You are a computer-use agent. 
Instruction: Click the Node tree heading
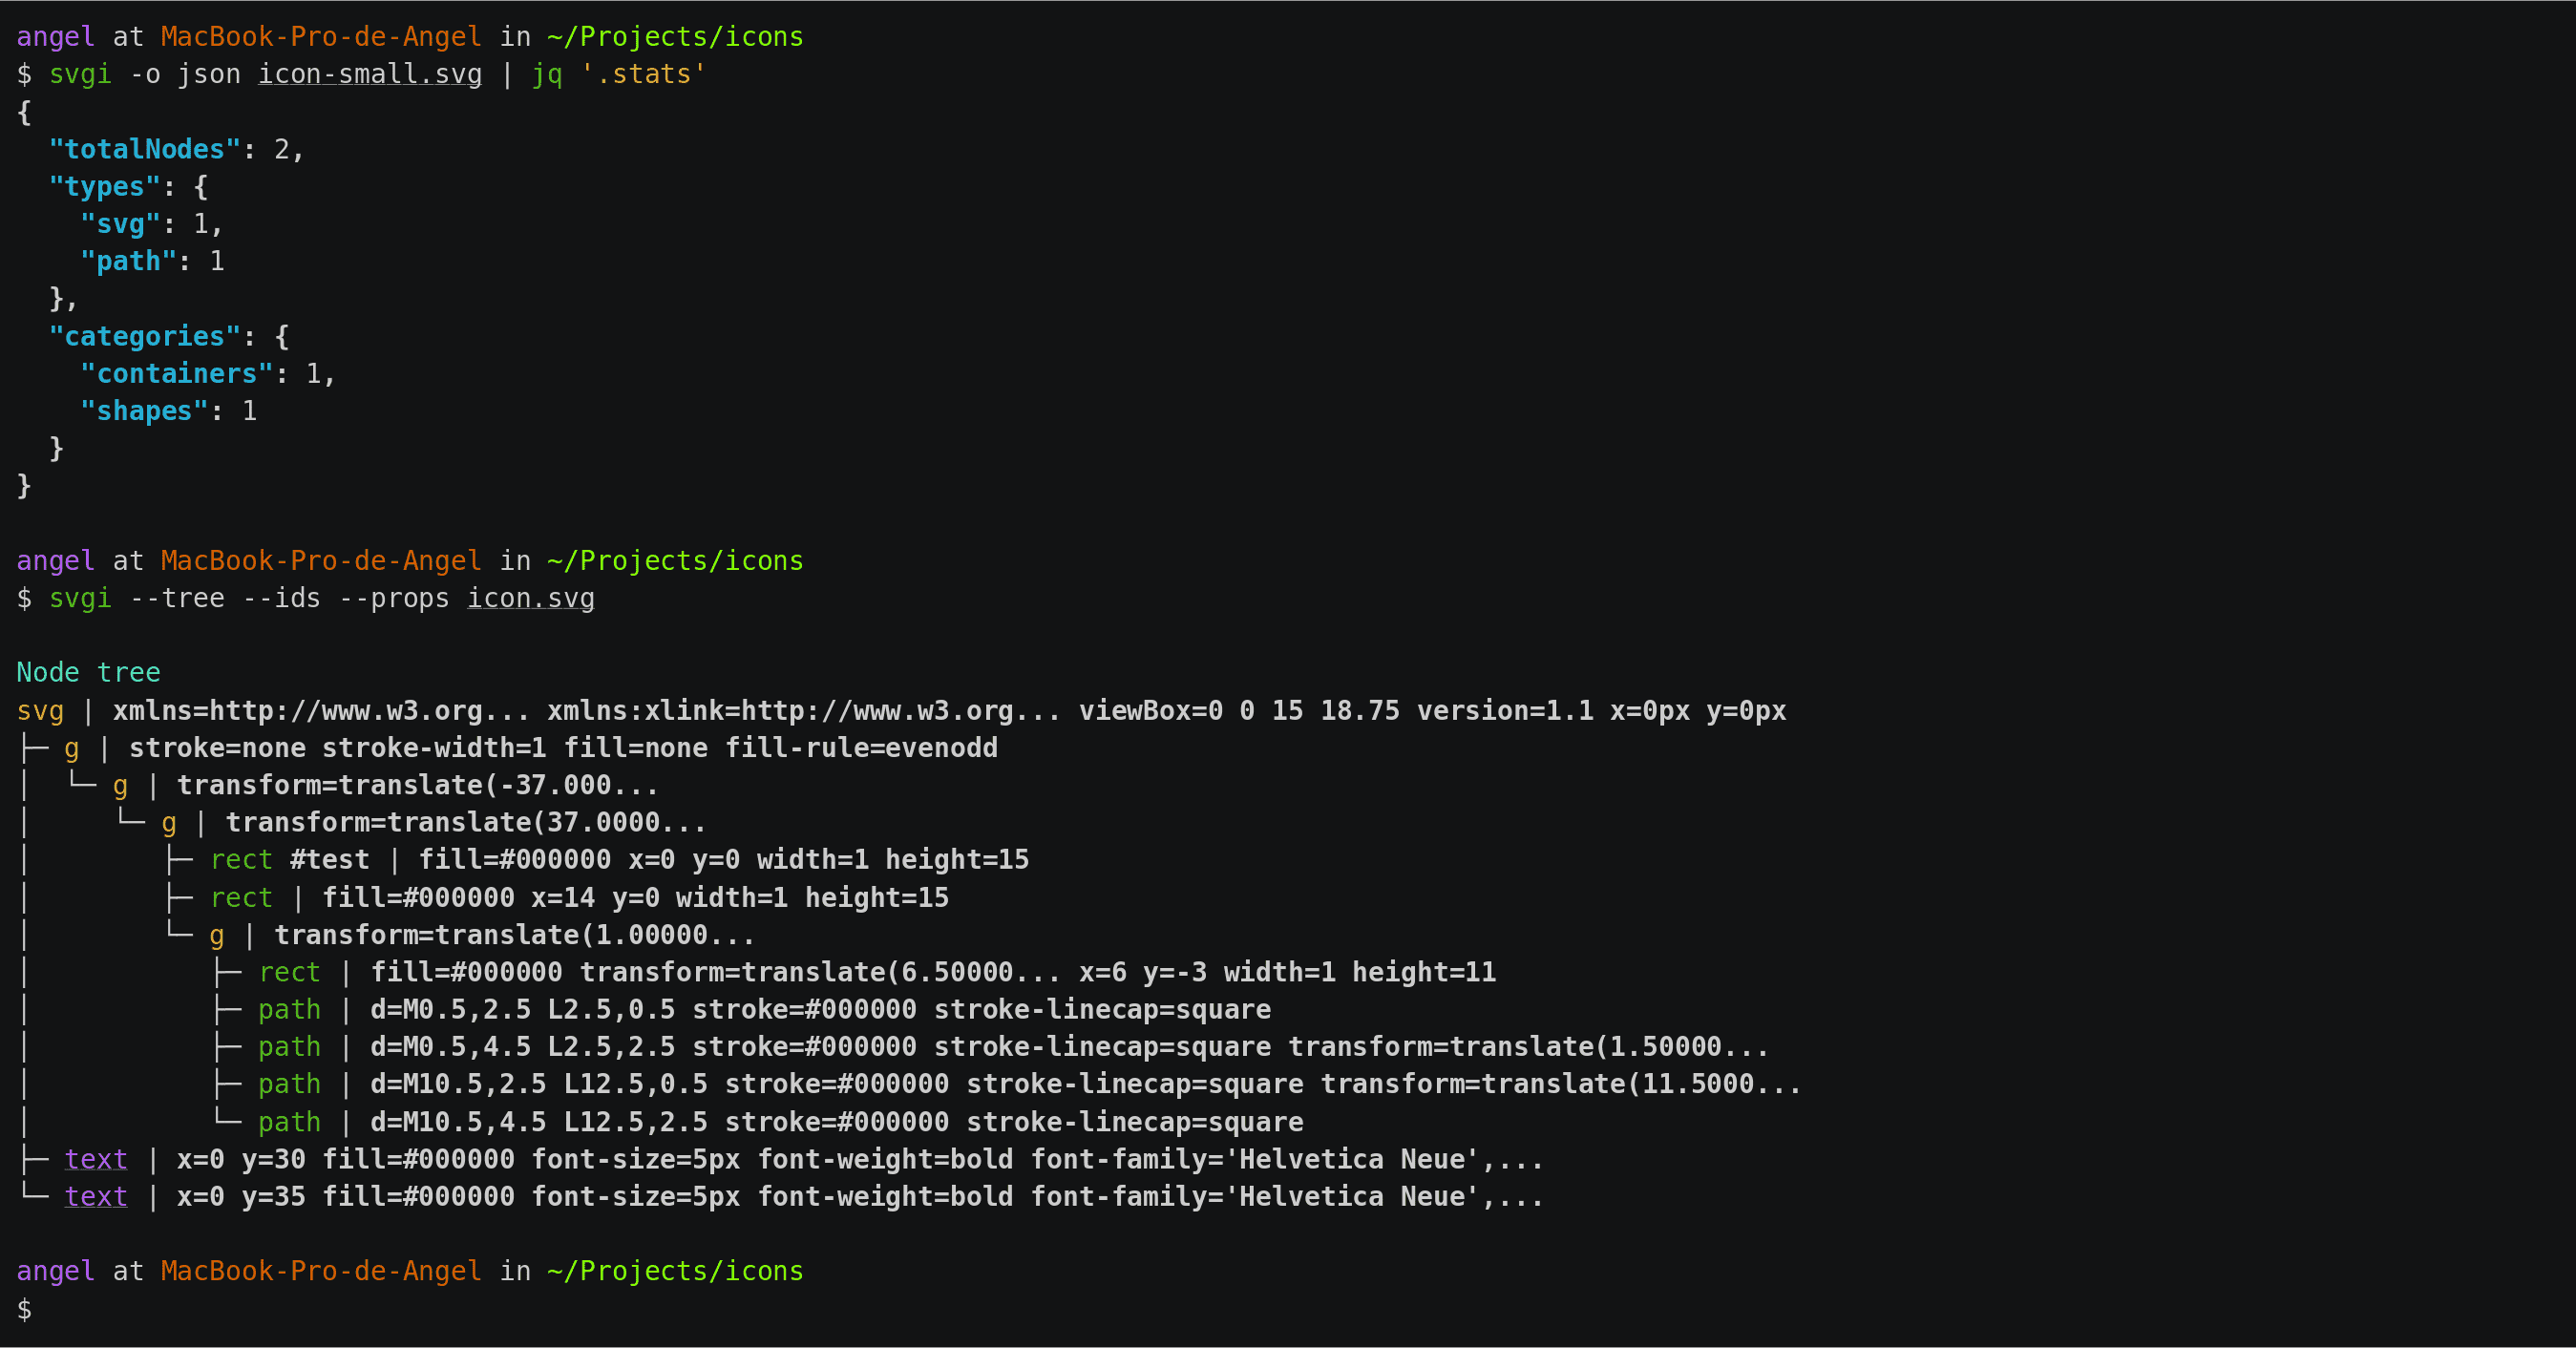(x=88, y=672)
